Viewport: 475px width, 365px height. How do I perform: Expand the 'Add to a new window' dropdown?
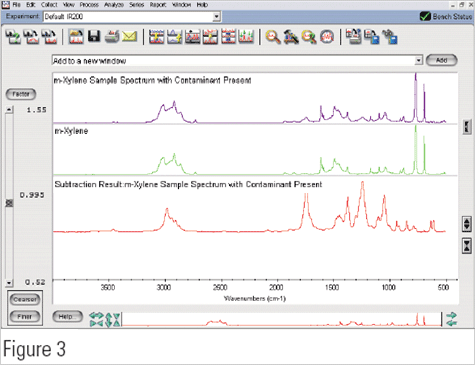pyautogui.click(x=419, y=61)
